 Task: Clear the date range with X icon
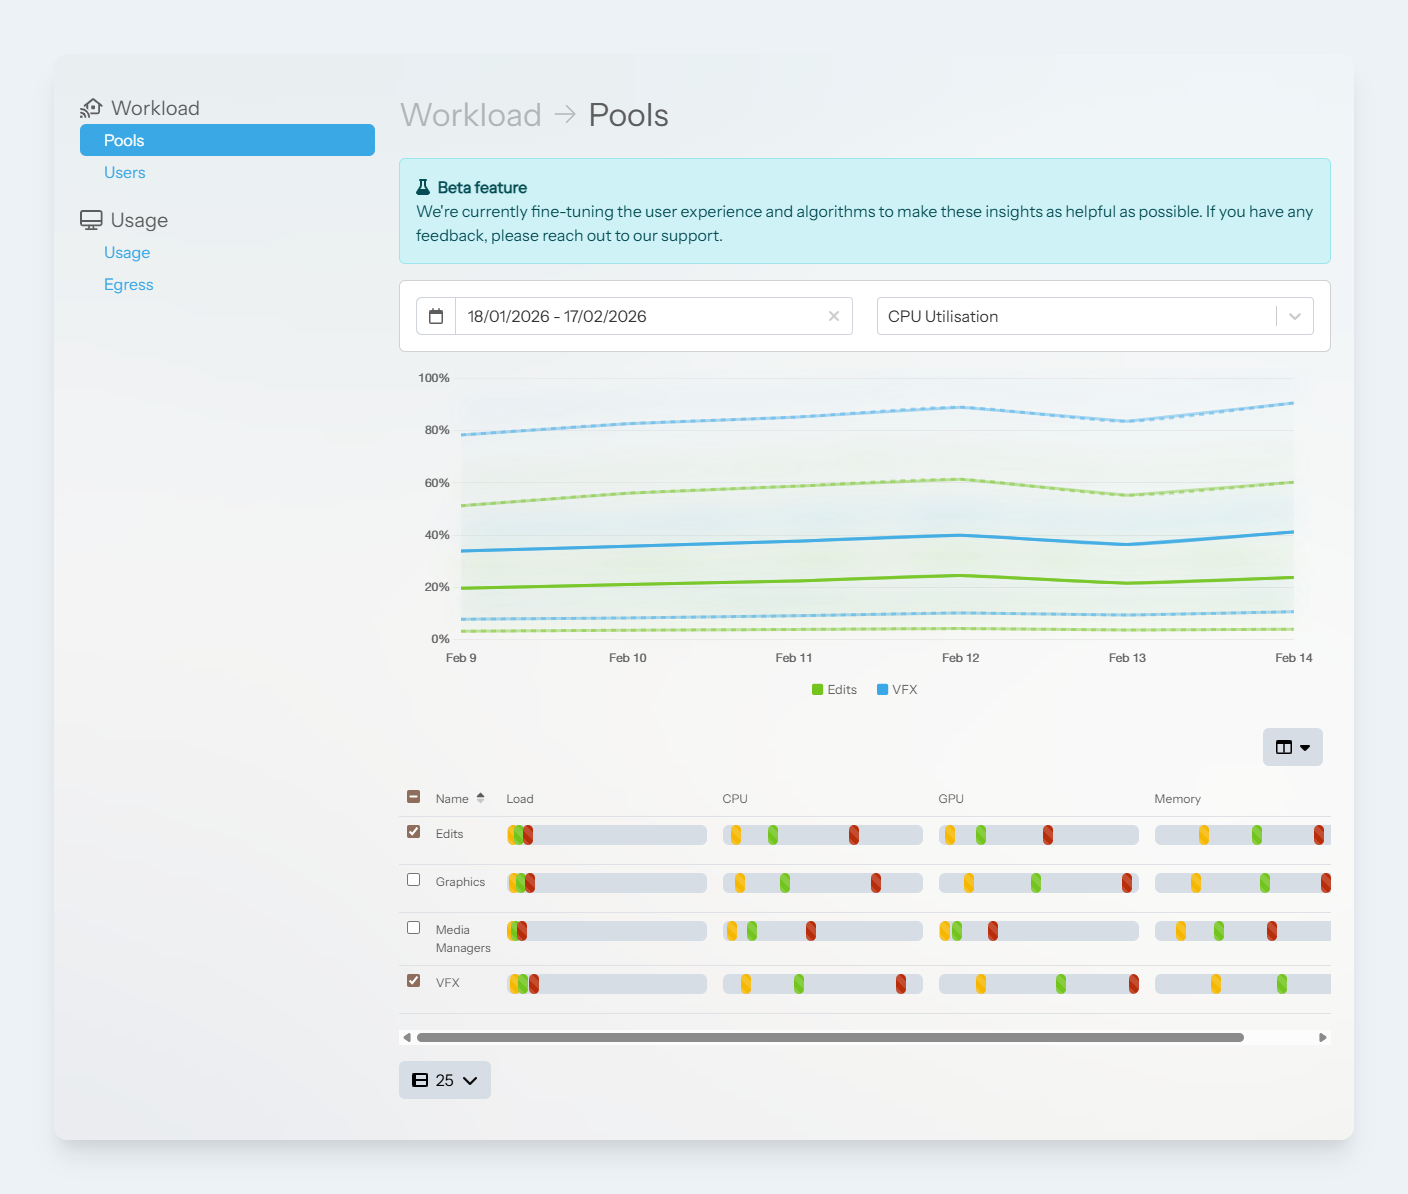coord(833,316)
